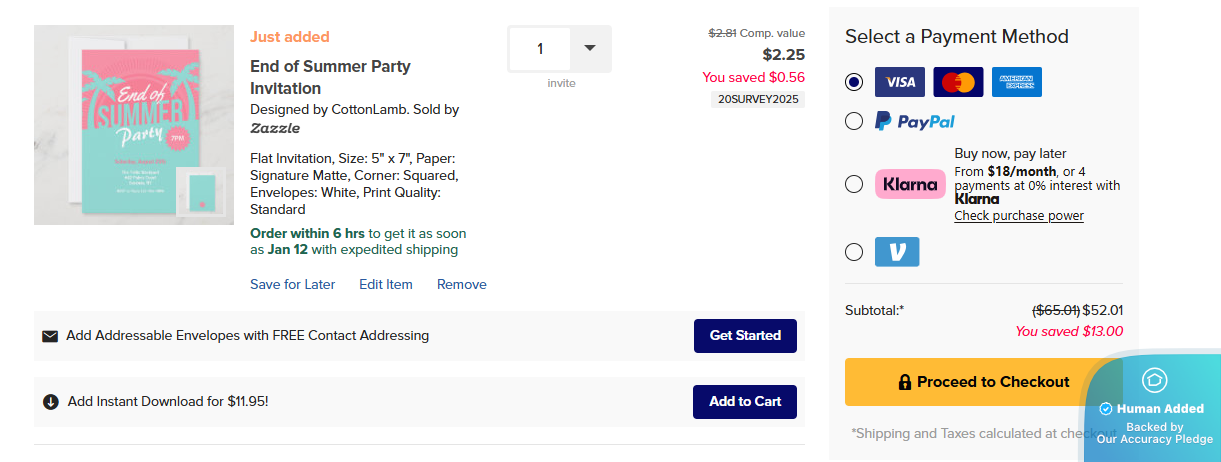Select the Venmo payment radio button
The image size is (1221, 462).
854,252
